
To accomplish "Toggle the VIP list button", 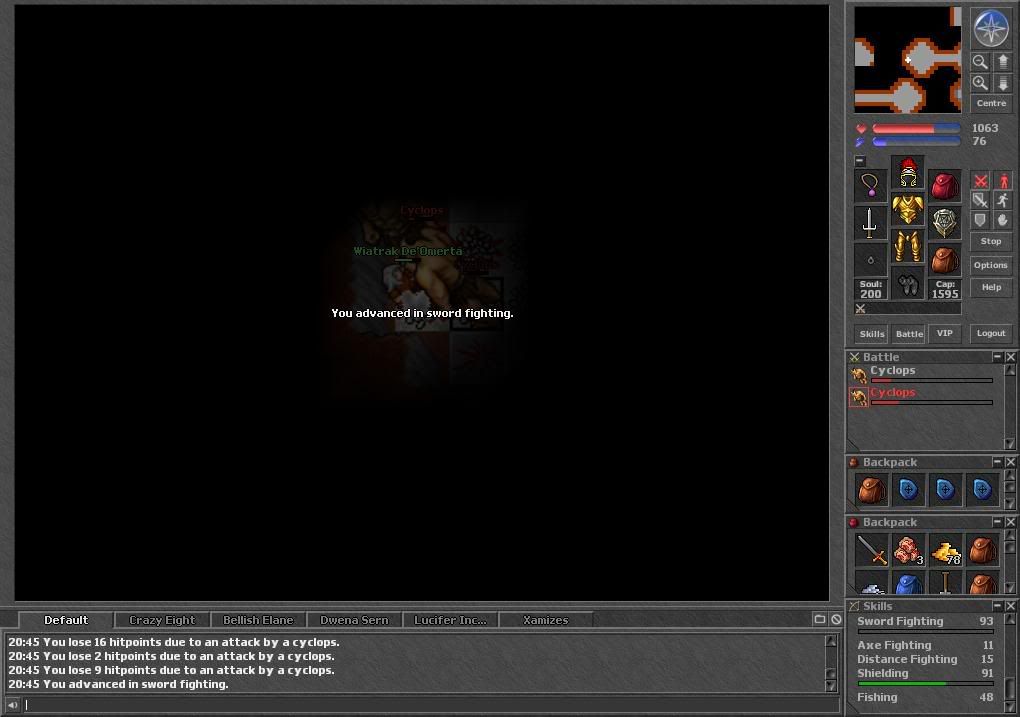I will (945, 334).
